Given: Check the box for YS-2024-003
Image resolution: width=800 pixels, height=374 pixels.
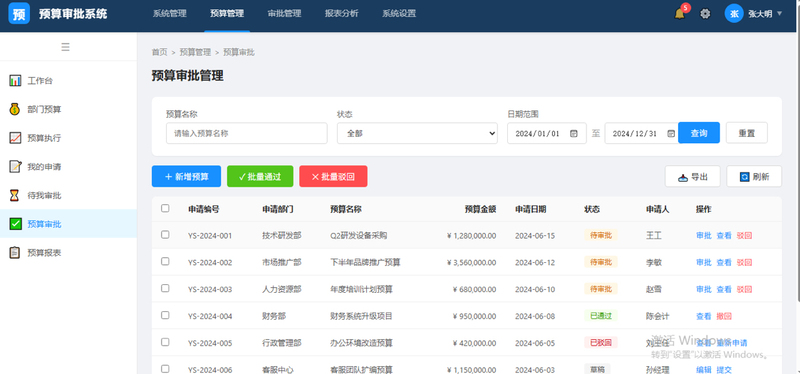Looking at the screenshot, I should (165, 288).
